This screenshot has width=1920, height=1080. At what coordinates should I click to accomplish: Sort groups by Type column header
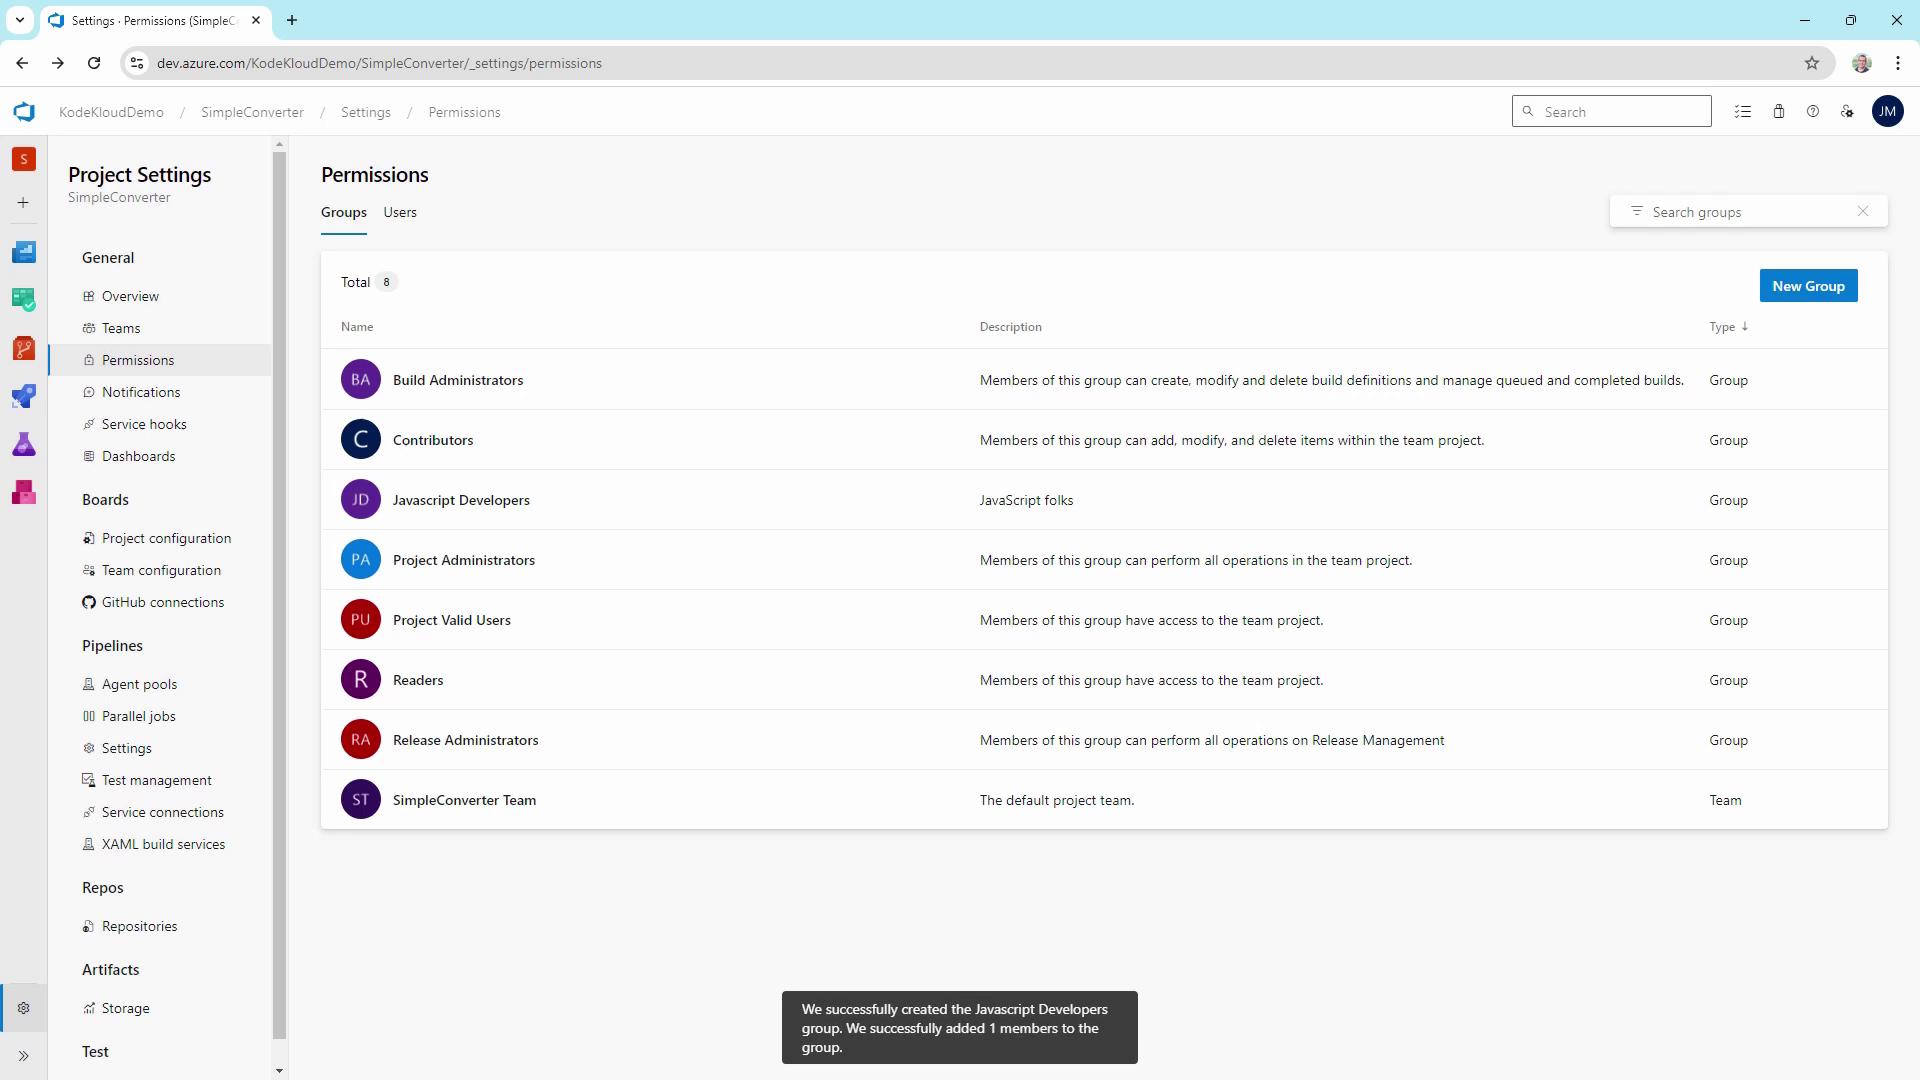pyautogui.click(x=1722, y=327)
